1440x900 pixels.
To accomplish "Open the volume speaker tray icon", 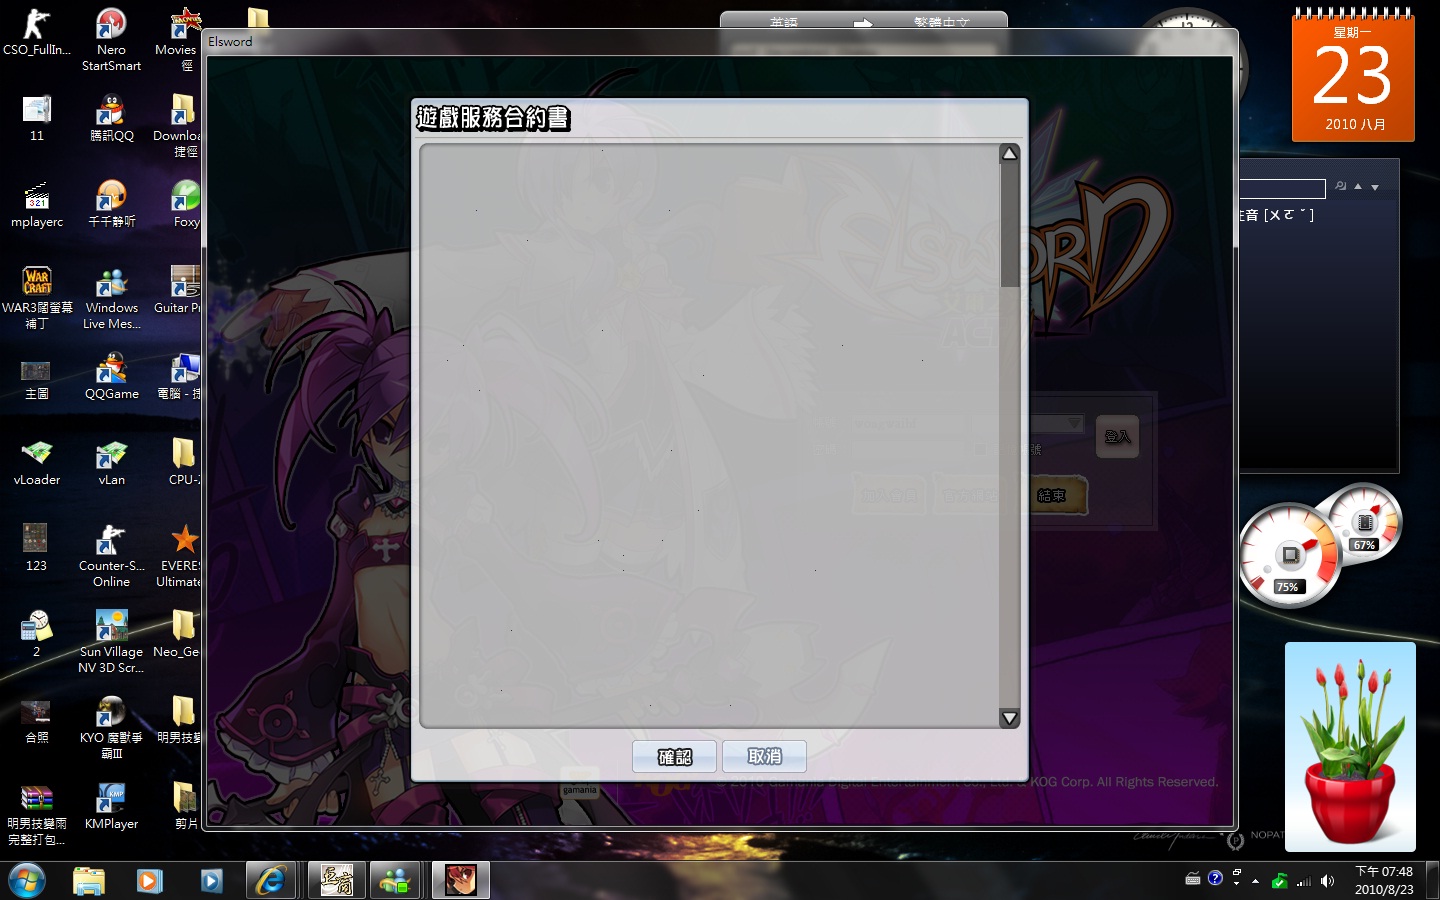I will (1327, 881).
